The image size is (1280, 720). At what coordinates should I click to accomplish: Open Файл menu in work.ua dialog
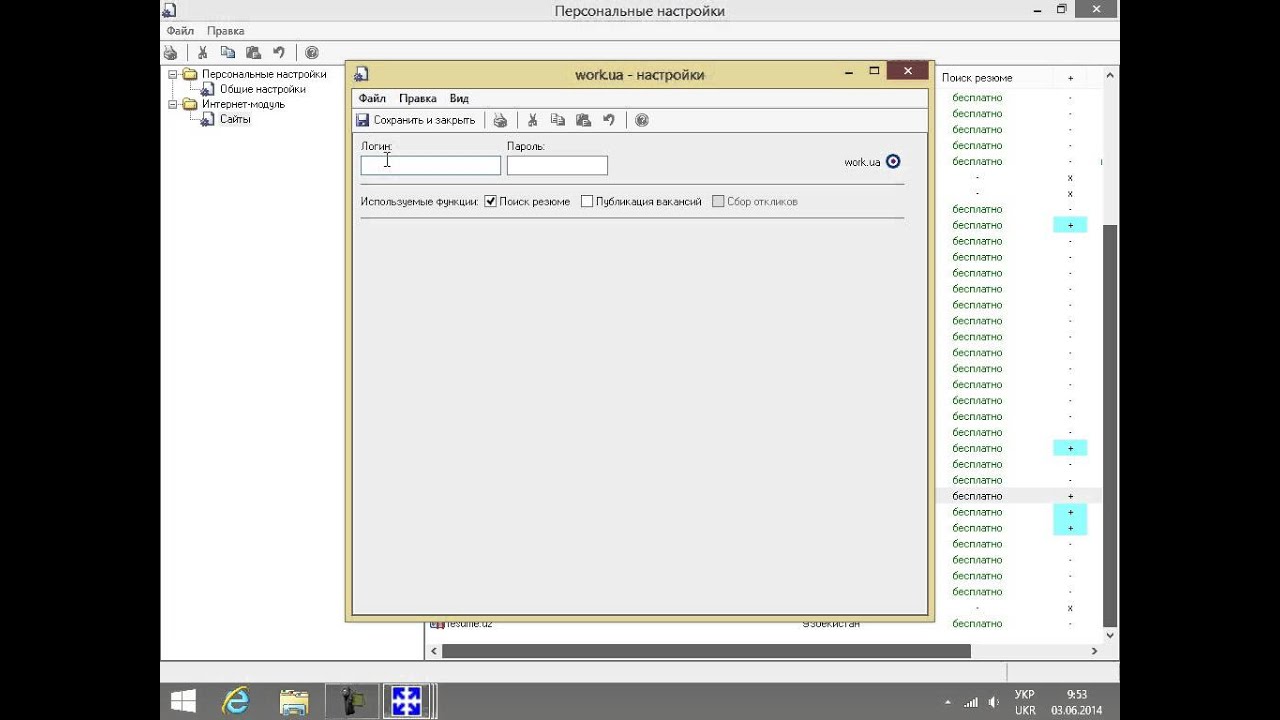coord(372,98)
